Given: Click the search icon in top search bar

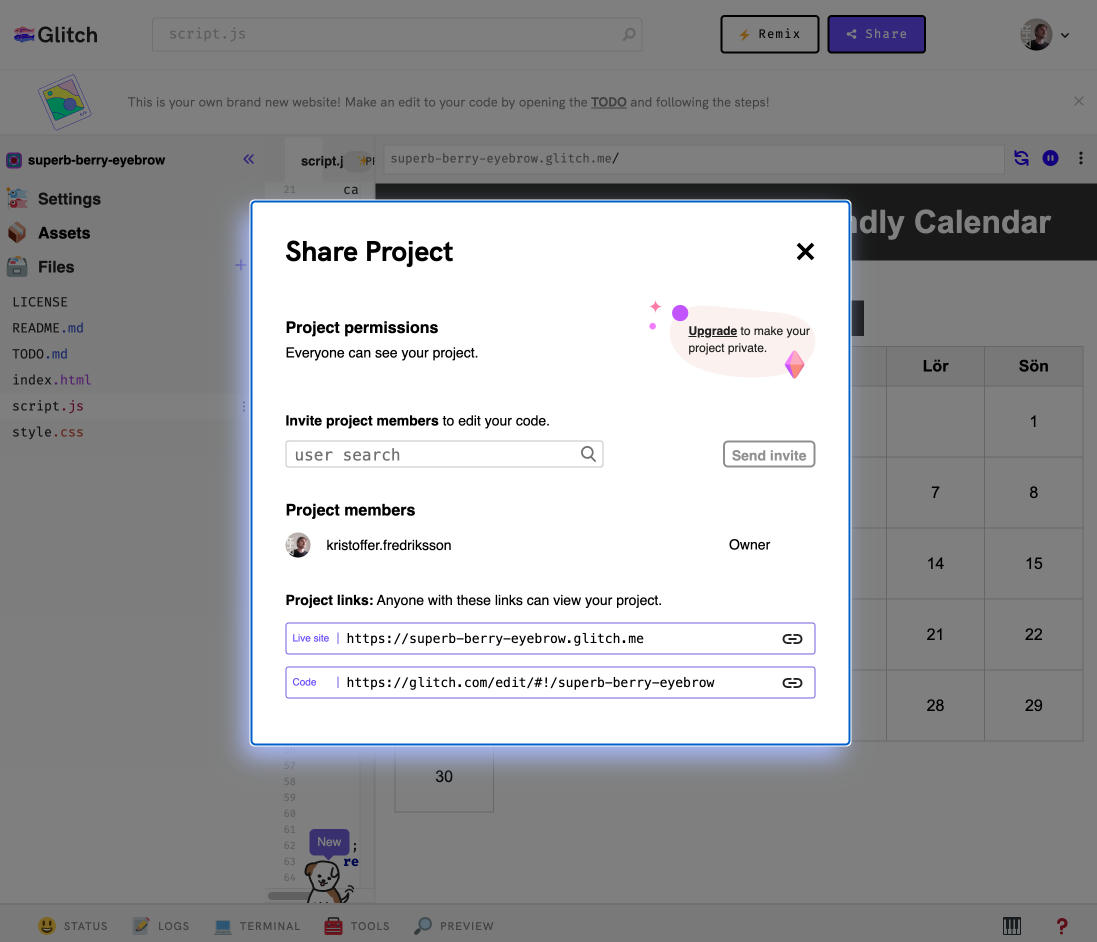Looking at the screenshot, I should [x=629, y=34].
